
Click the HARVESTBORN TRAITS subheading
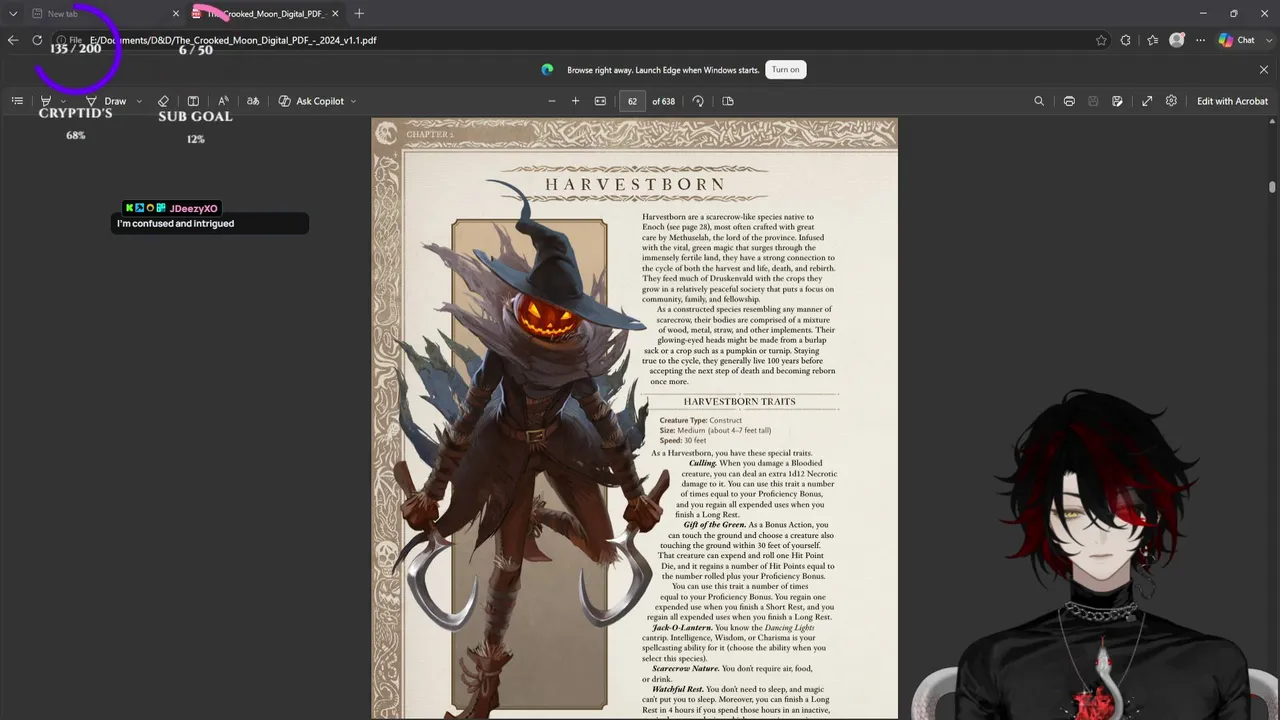(740, 402)
